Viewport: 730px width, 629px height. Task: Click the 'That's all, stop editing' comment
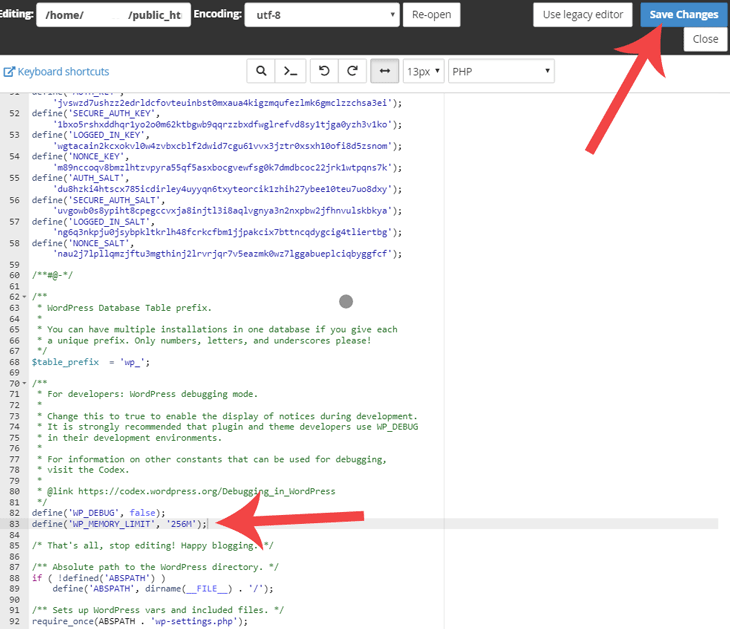(153, 545)
